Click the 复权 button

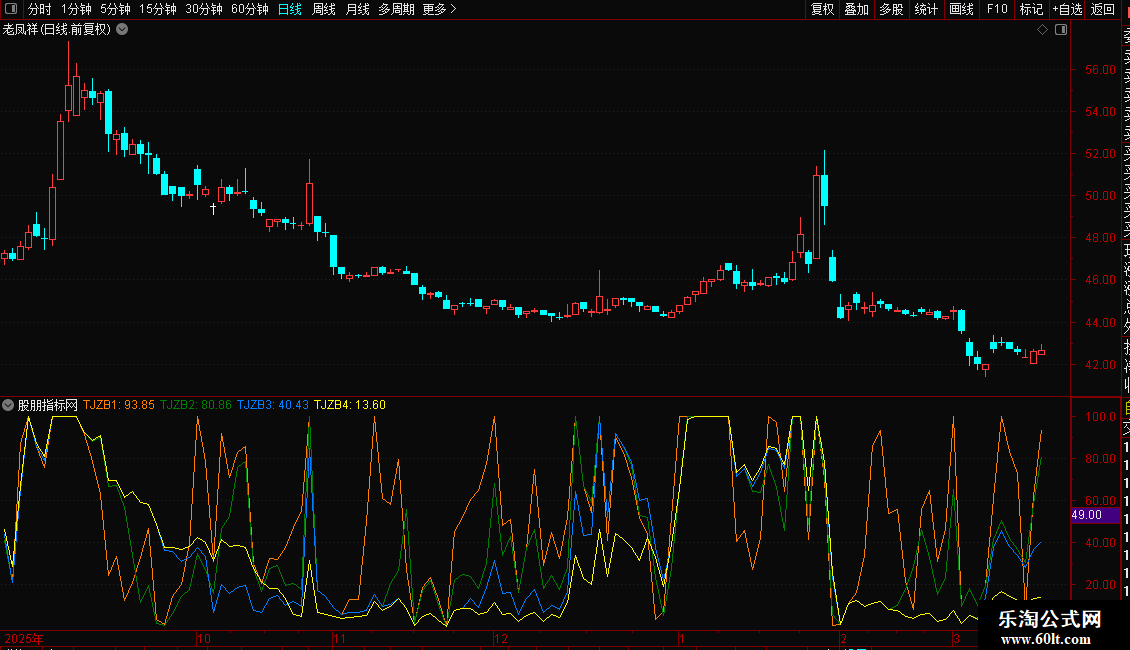click(x=822, y=9)
